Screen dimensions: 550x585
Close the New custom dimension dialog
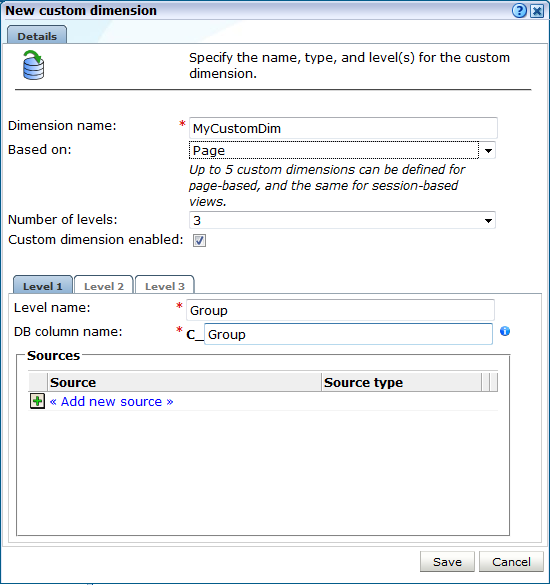pyautogui.click(x=537, y=11)
